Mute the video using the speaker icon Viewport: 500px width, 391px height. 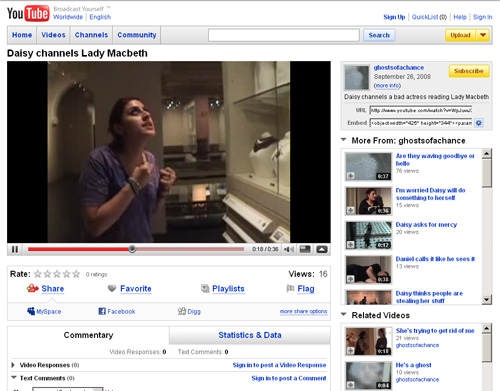(289, 249)
